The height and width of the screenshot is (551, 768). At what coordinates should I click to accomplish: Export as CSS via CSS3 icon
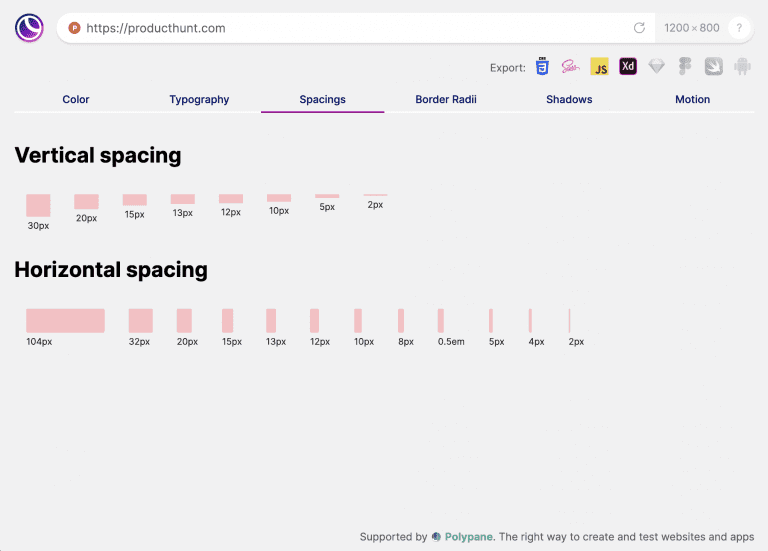click(x=542, y=66)
